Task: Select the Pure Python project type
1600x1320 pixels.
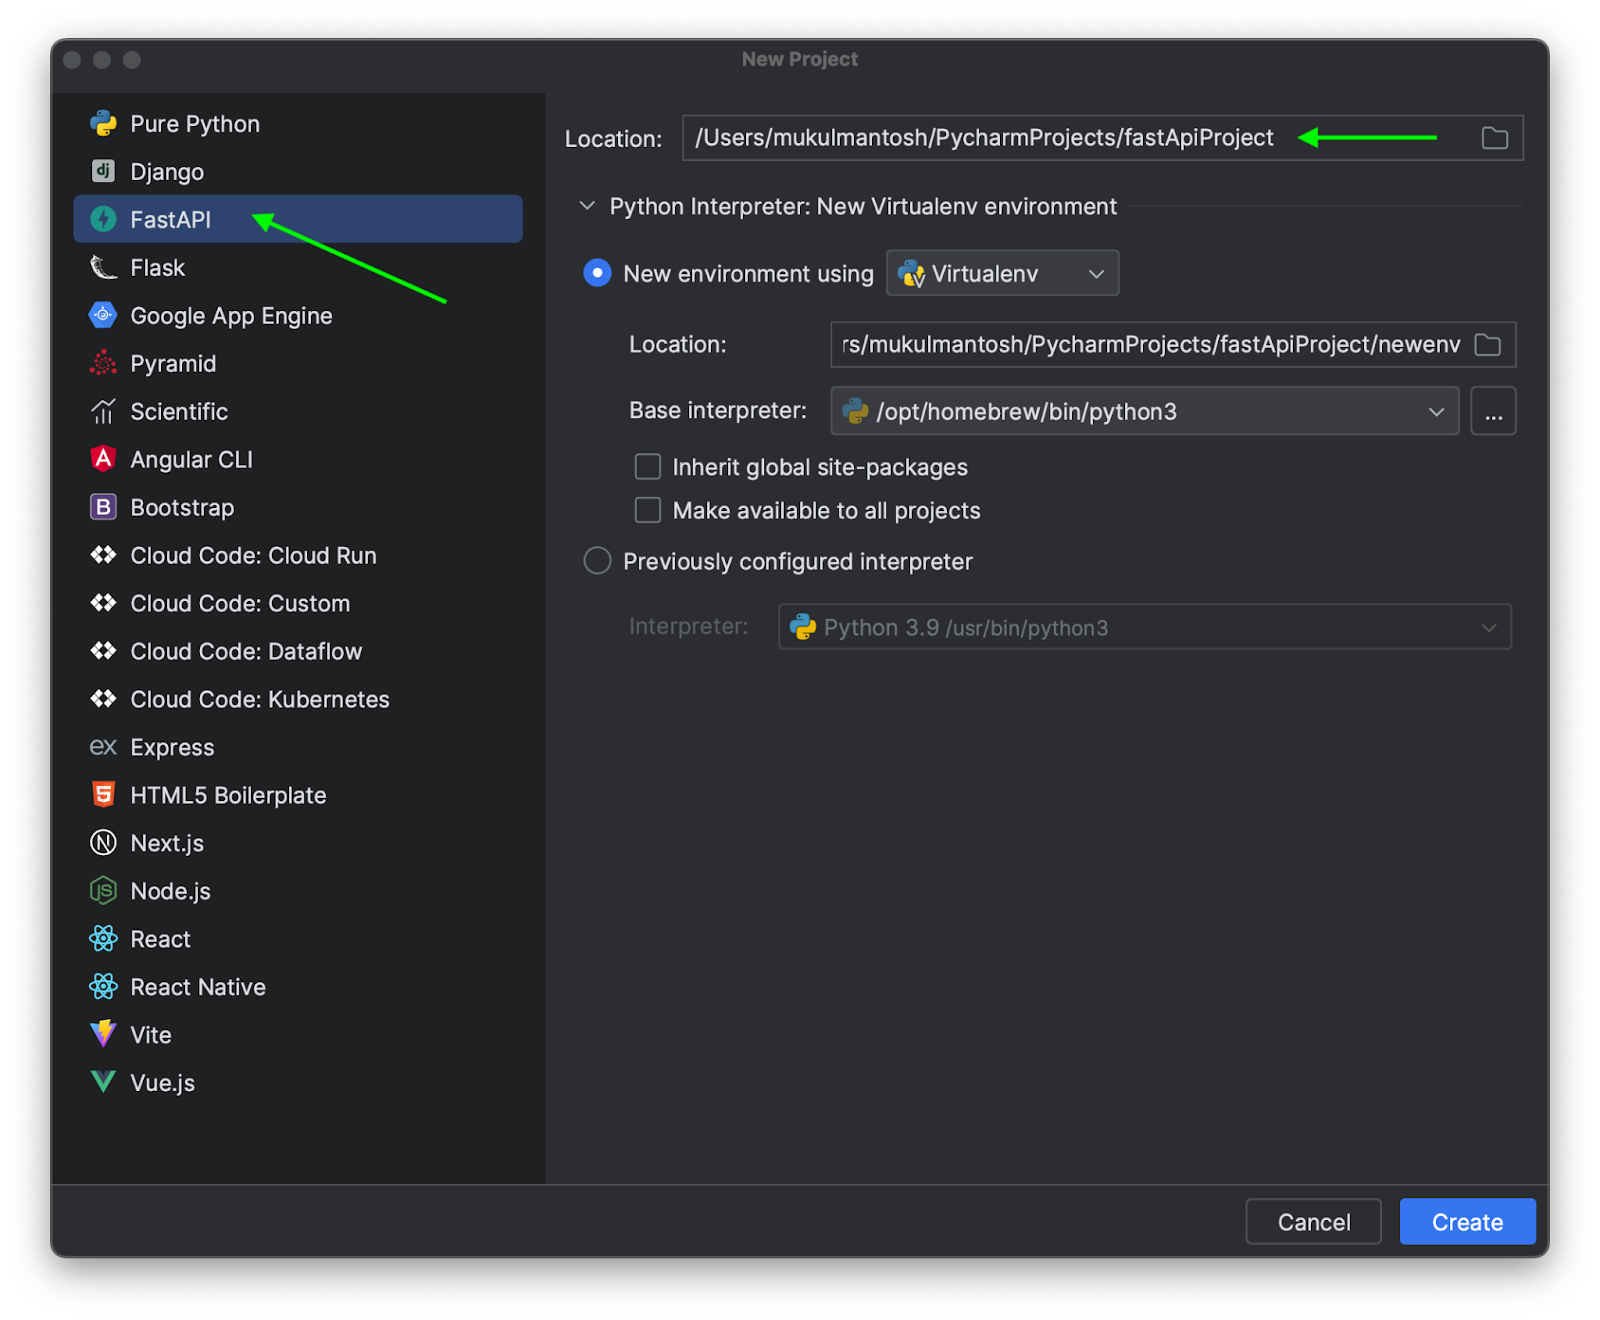Action: pyautogui.click(x=298, y=123)
